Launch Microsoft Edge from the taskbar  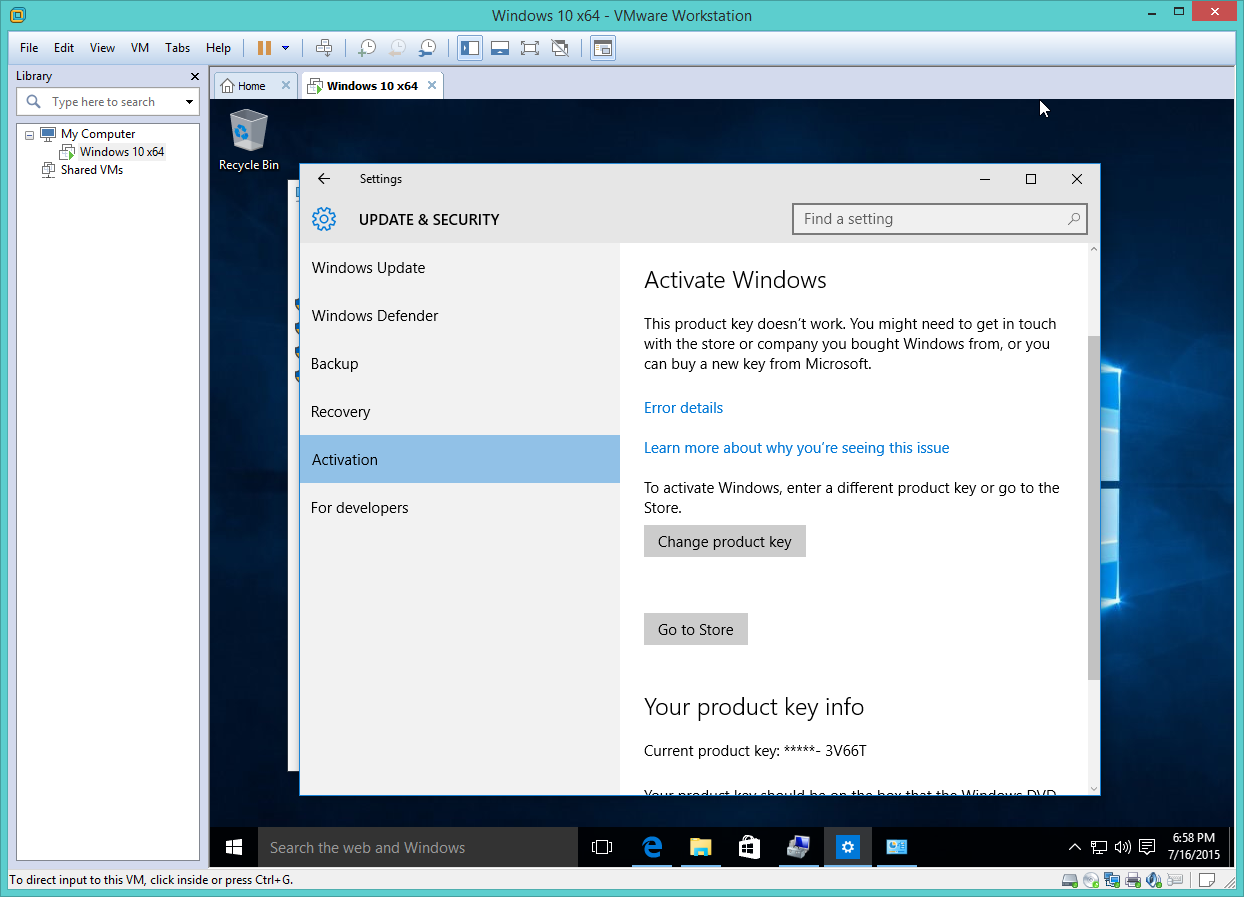tap(652, 847)
